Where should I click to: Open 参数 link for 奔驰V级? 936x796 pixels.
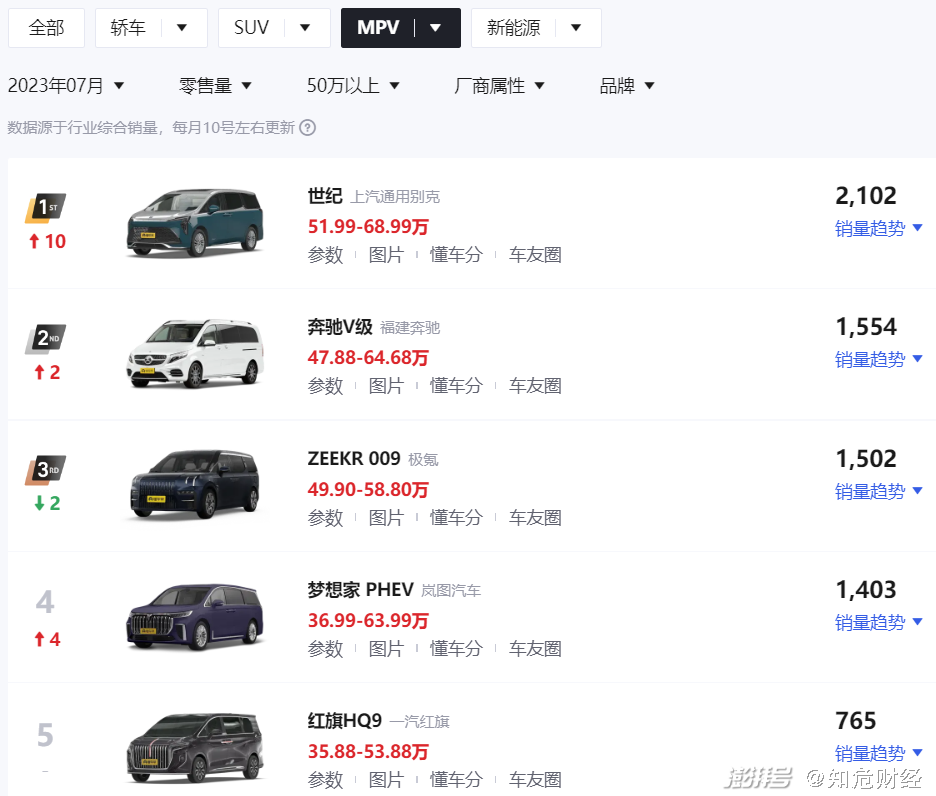coord(325,386)
